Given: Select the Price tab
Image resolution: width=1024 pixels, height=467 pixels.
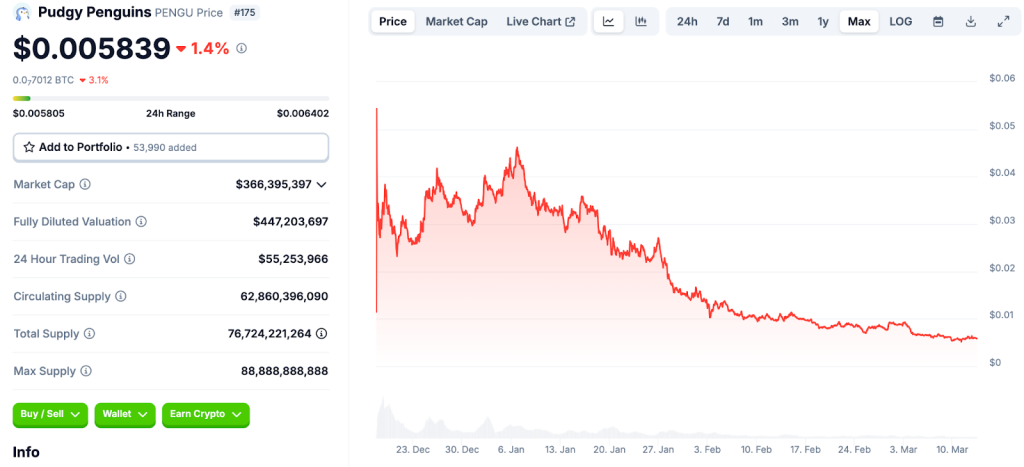Looking at the screenshot, I should 393,21.
